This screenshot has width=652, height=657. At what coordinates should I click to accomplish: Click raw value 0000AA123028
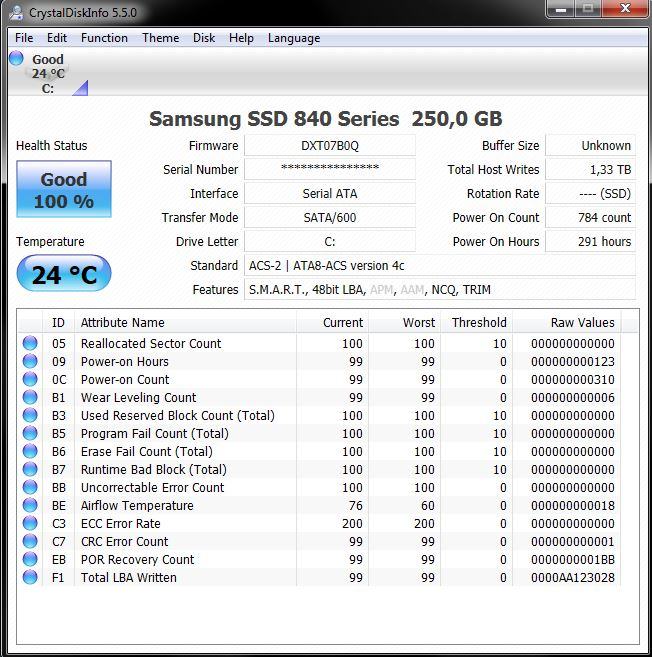[x=573, y=578]
